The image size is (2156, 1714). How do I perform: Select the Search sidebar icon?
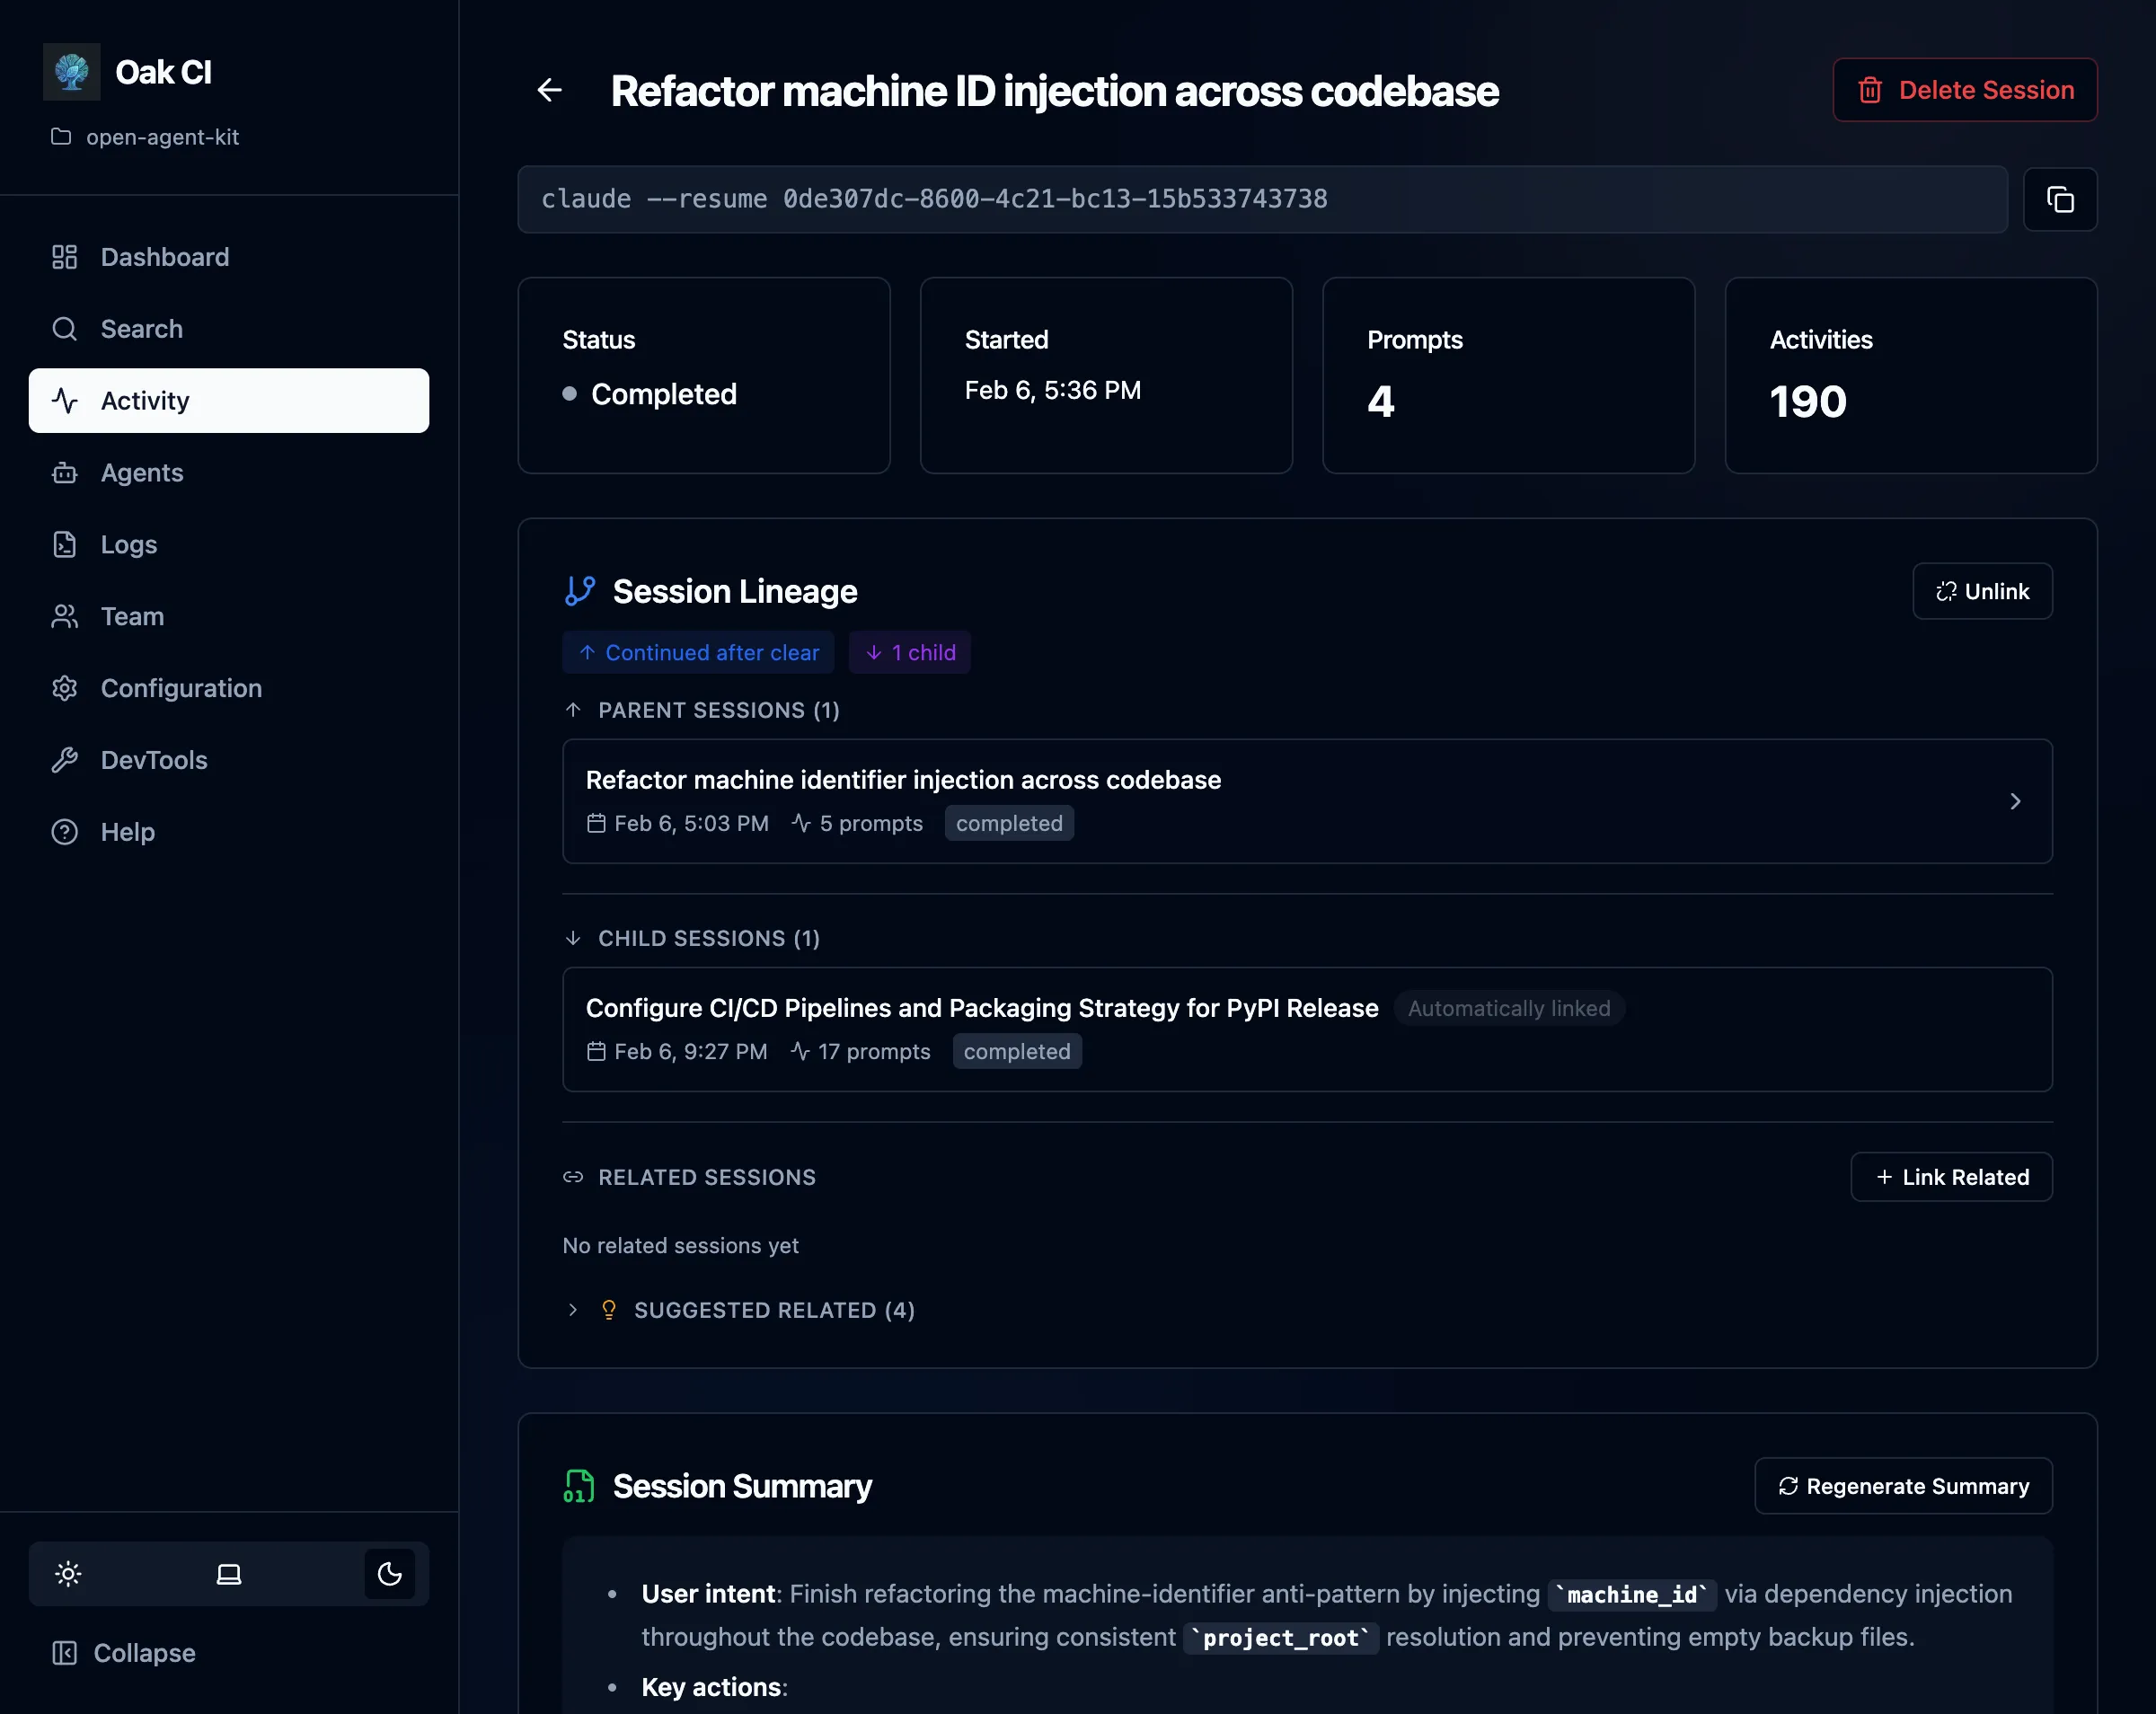pos(141,329)
